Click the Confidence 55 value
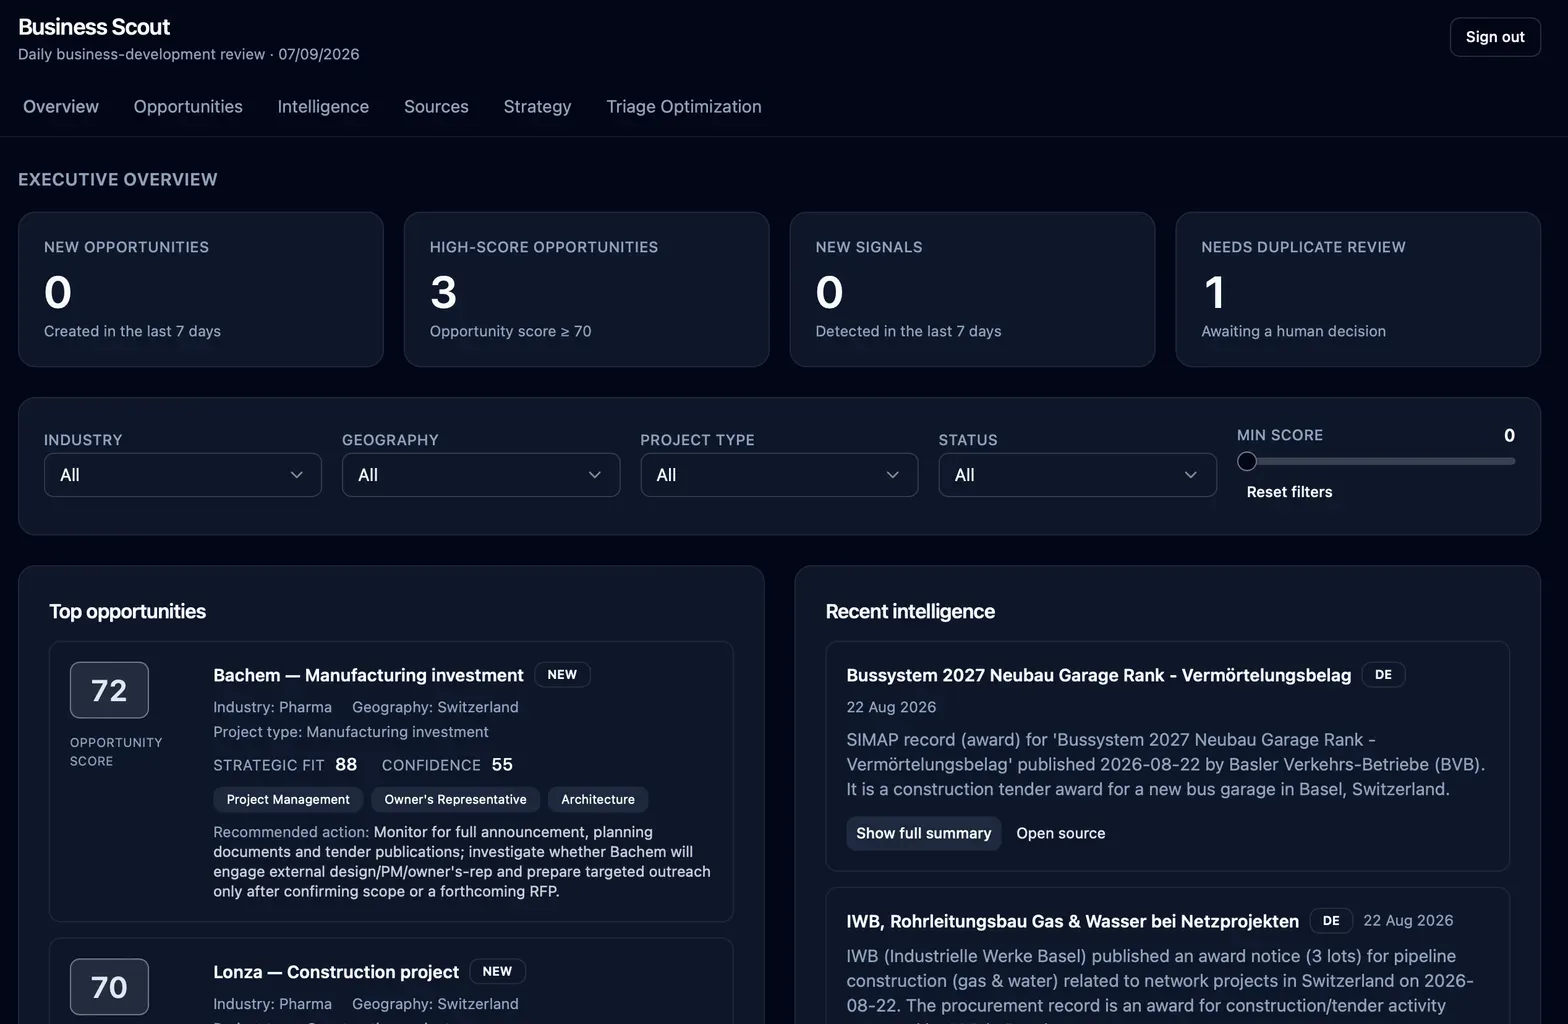This screenshot has width=1568, height=1024. (x=502, y=764)
